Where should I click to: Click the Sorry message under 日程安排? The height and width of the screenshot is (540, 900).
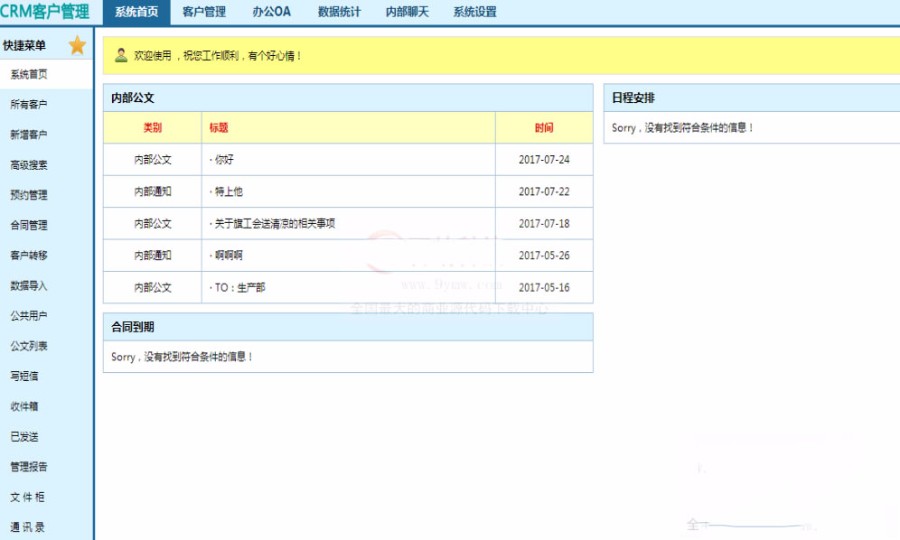682,128
